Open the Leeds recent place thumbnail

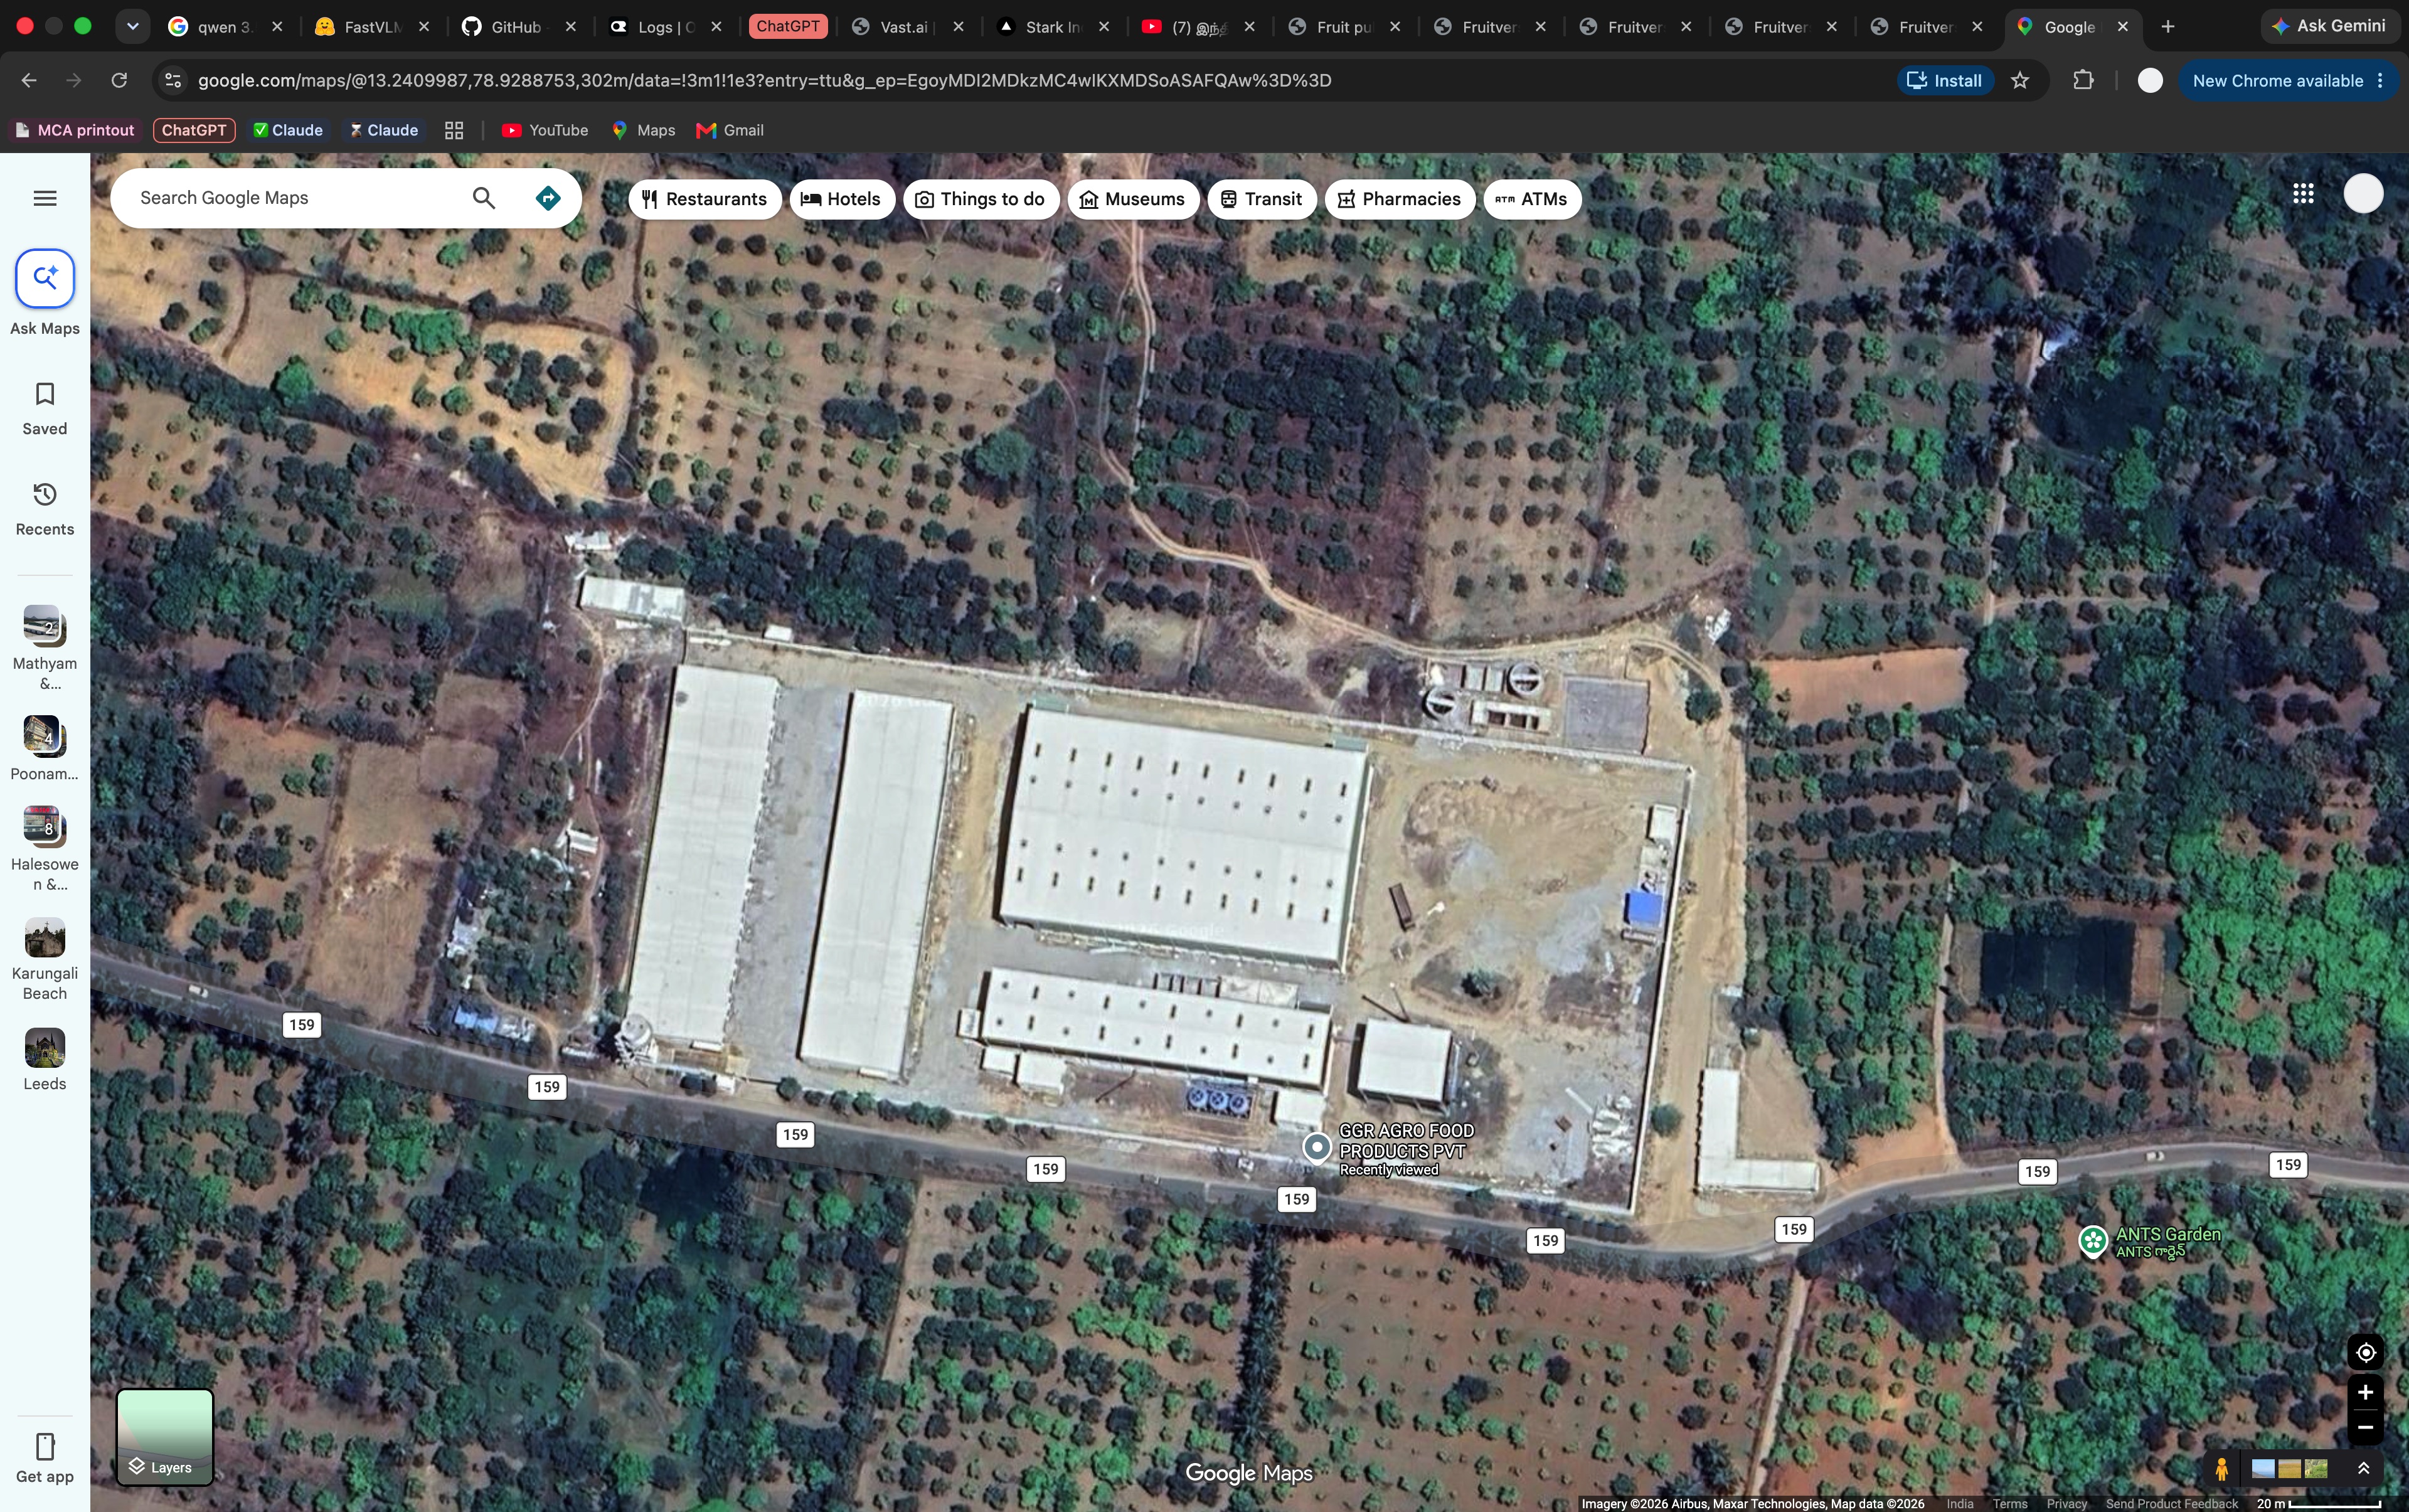(x=45, y=1048)
